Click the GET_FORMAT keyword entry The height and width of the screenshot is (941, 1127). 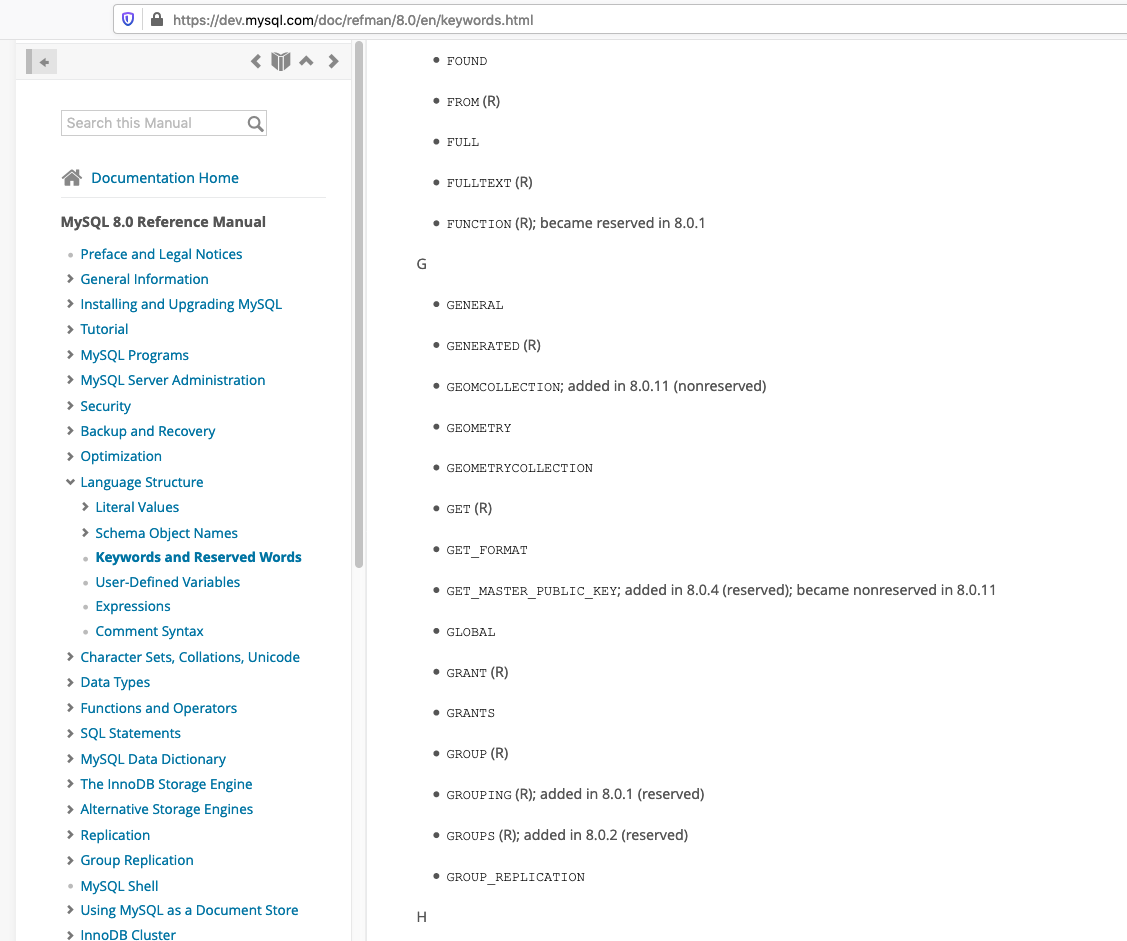[487, 550]
